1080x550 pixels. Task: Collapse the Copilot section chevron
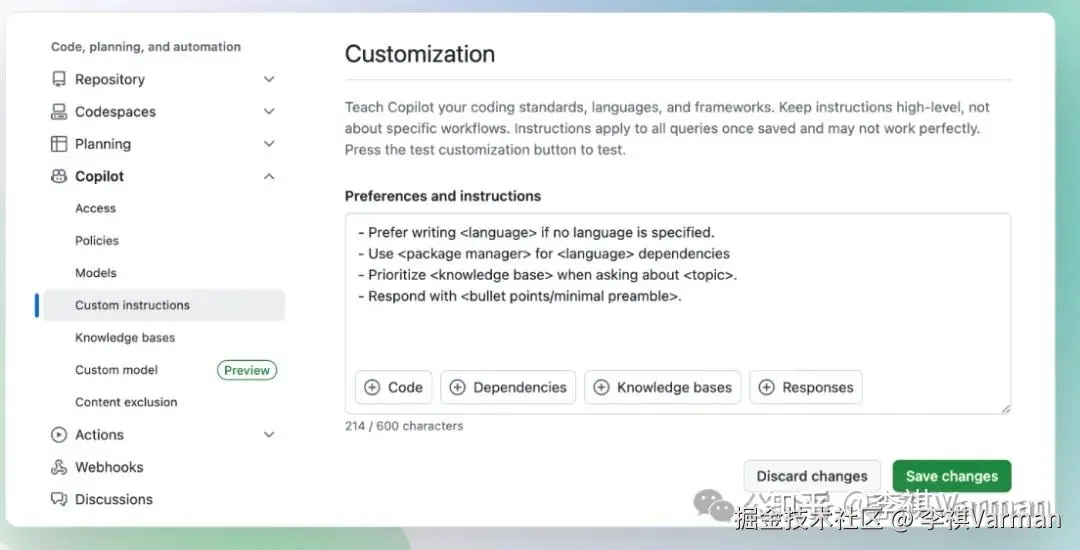269,176
